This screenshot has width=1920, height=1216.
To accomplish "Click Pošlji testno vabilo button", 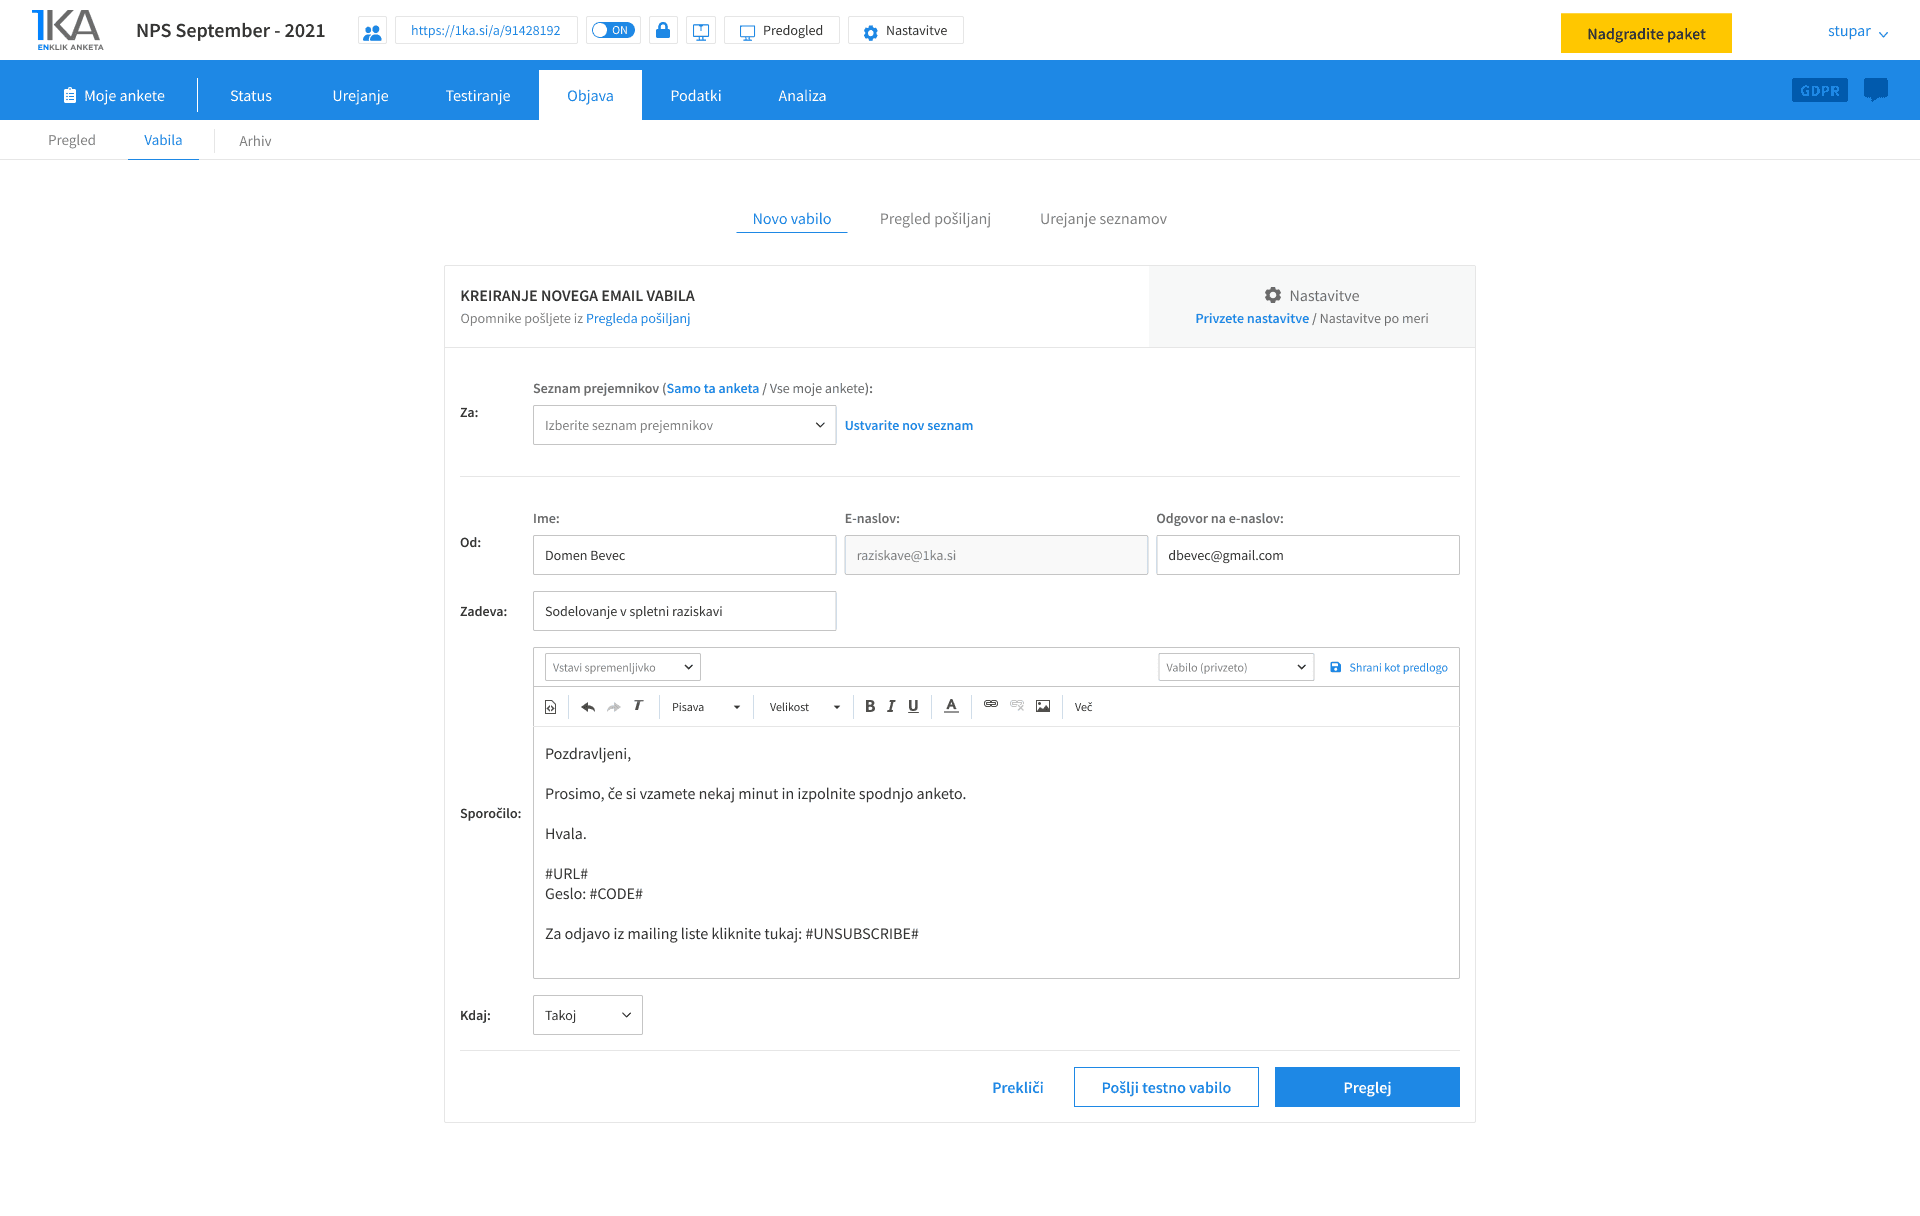I will pyautogui.click(x=1166, y=1087).
